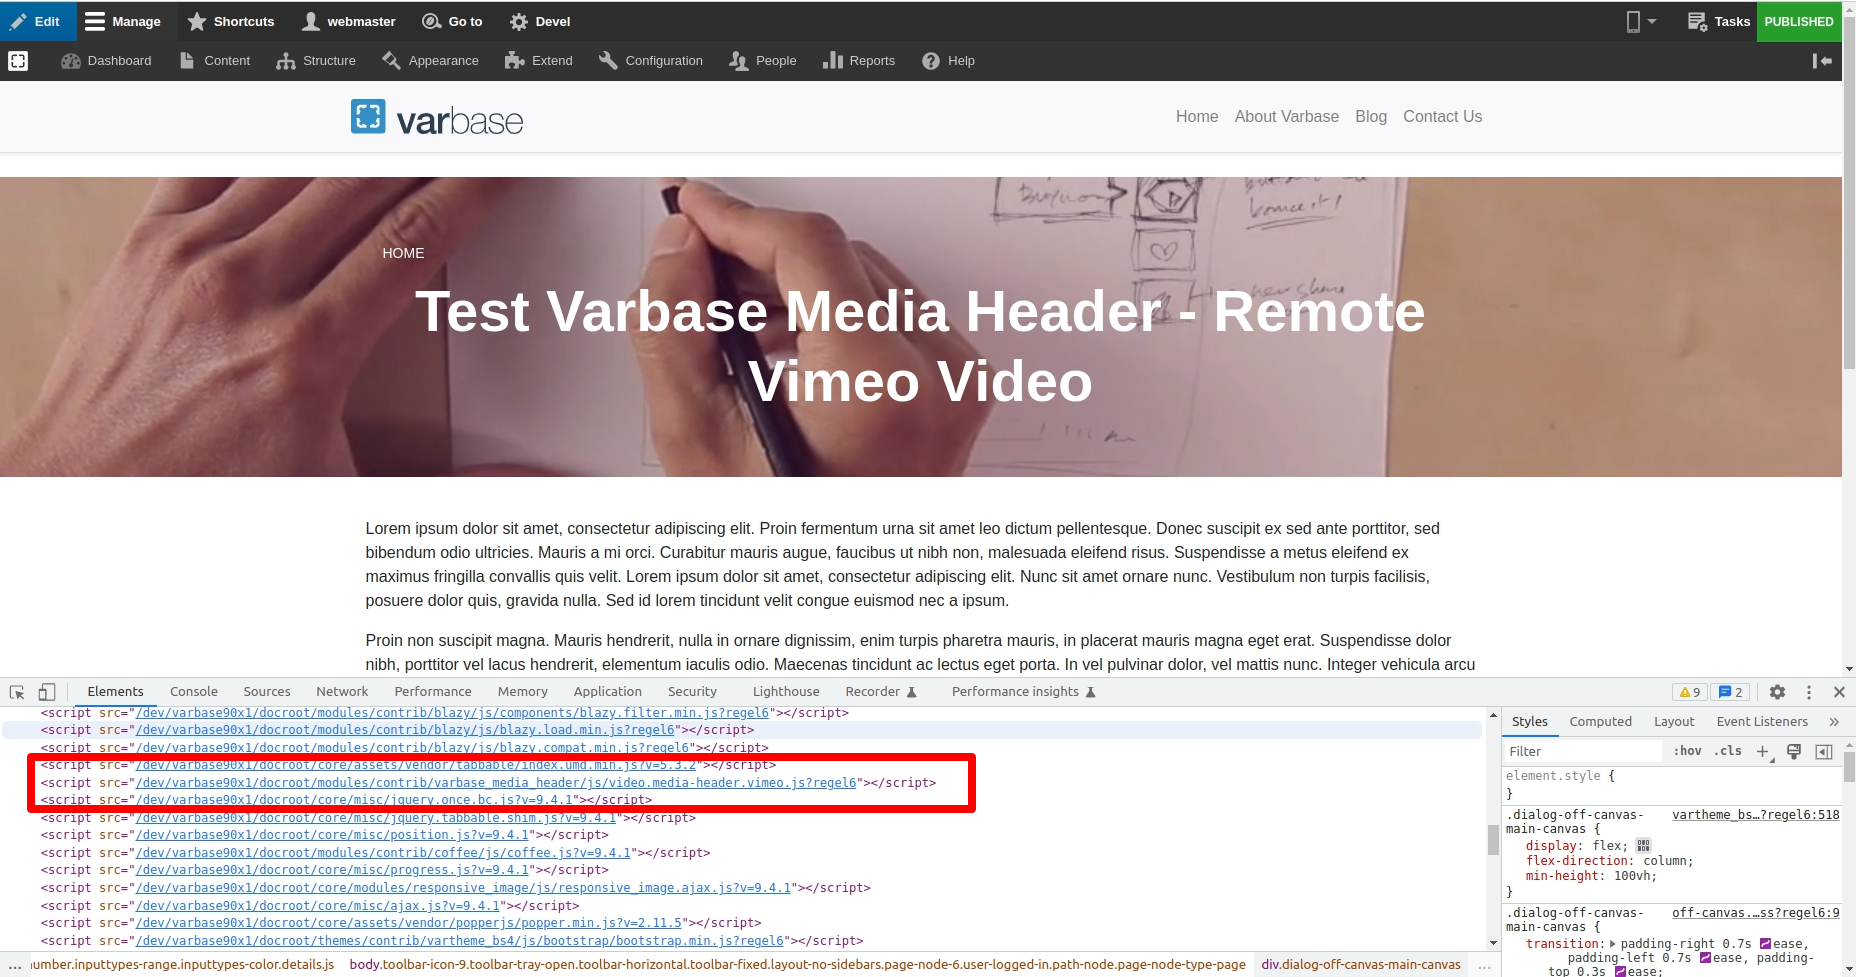Open the flexbox editor icon next to display: flex
This screenshot has width=1856, height=977.
(x=1643, y=846)
